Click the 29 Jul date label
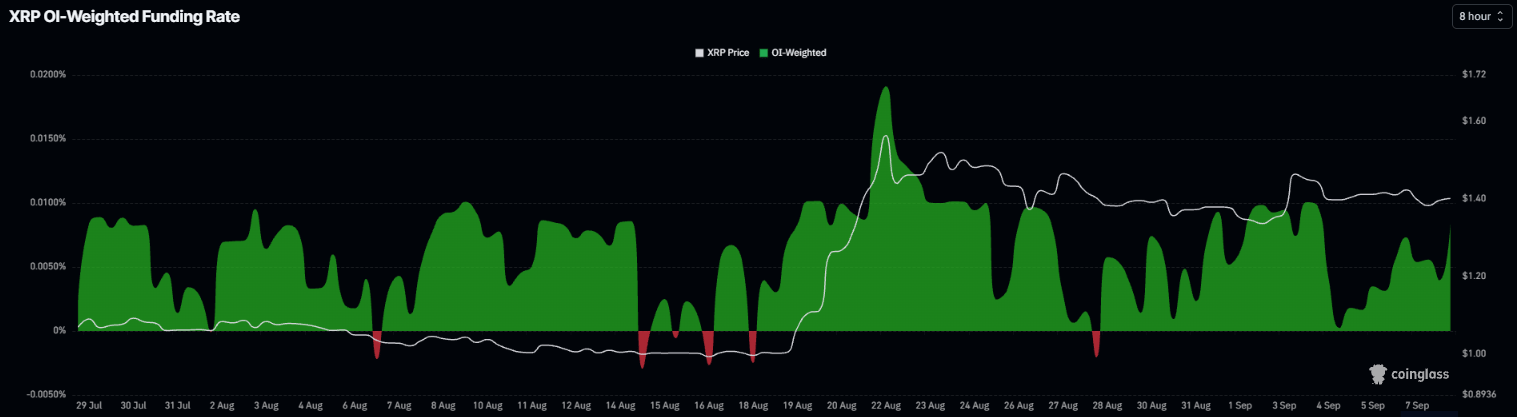 (x=90, y=407)
